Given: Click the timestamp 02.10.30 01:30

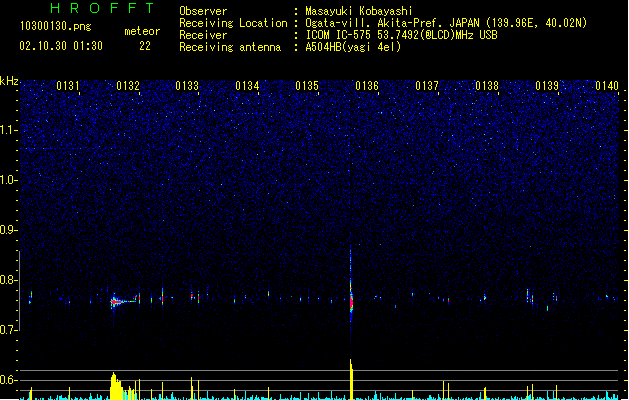Looking at the screenshot, I should [61, 46].
